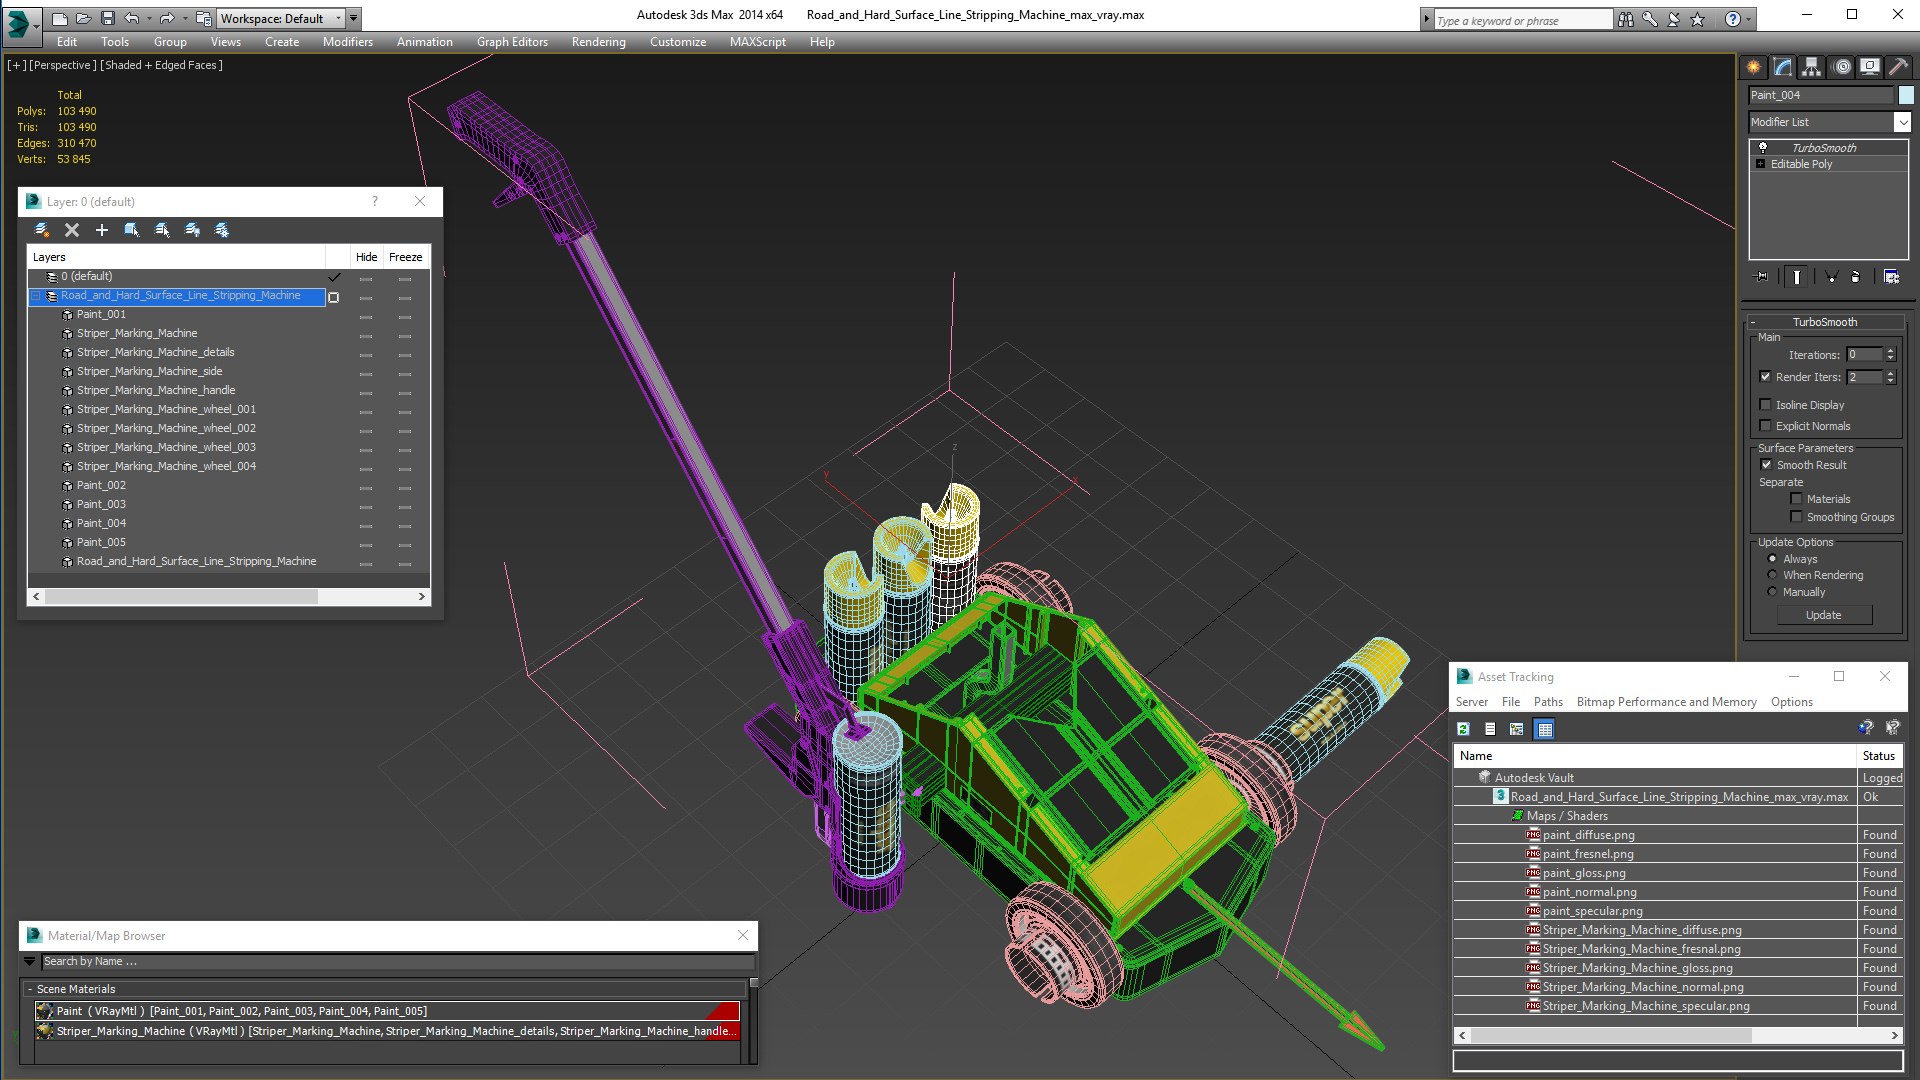Image resolution: width=1920 pixels, height=1080 pixels.
Task: Open Configure Modifier Sets icon
Action: tap(1891, 277)
